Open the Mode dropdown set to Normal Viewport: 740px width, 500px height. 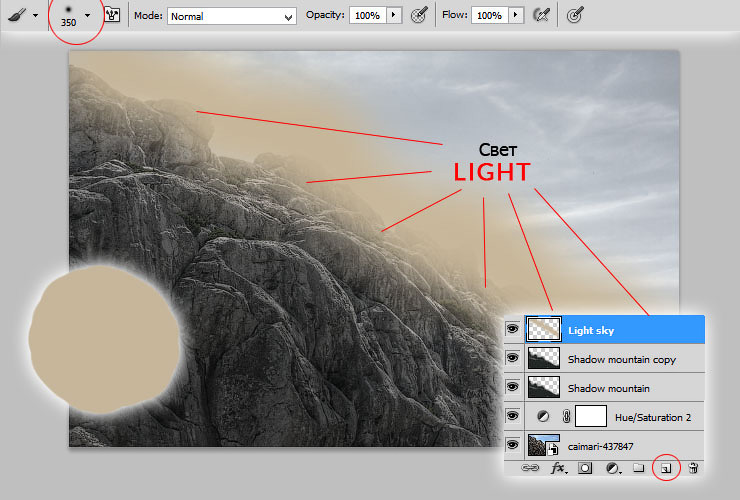[x=232, y=16]
